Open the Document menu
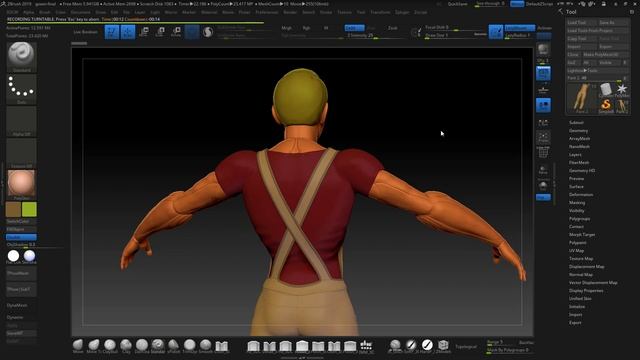 [80, 12]
